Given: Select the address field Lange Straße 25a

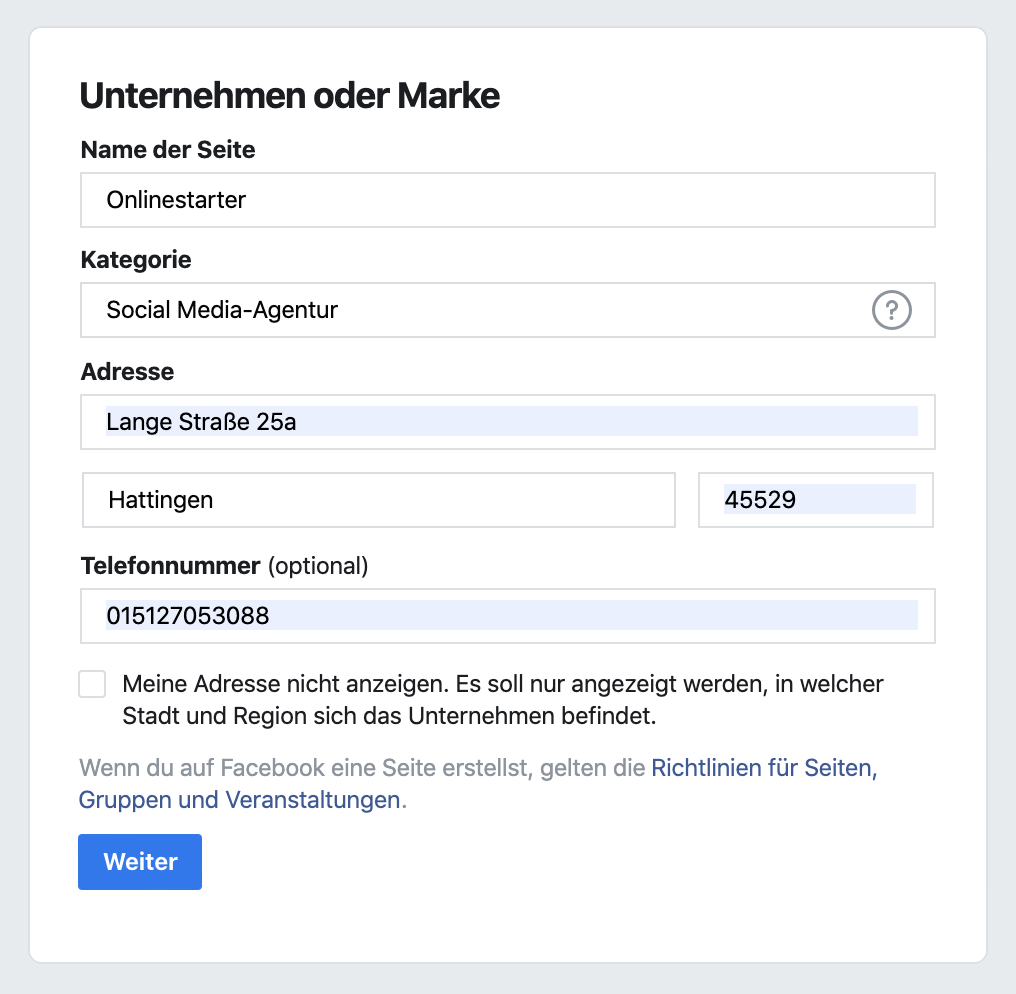Looking at the screenshot, I should click(x=508, y=422).
